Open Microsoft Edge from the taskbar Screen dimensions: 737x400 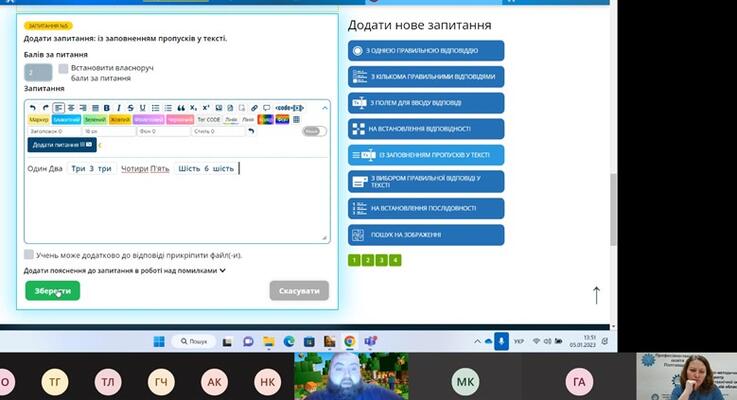coord(289,341)
